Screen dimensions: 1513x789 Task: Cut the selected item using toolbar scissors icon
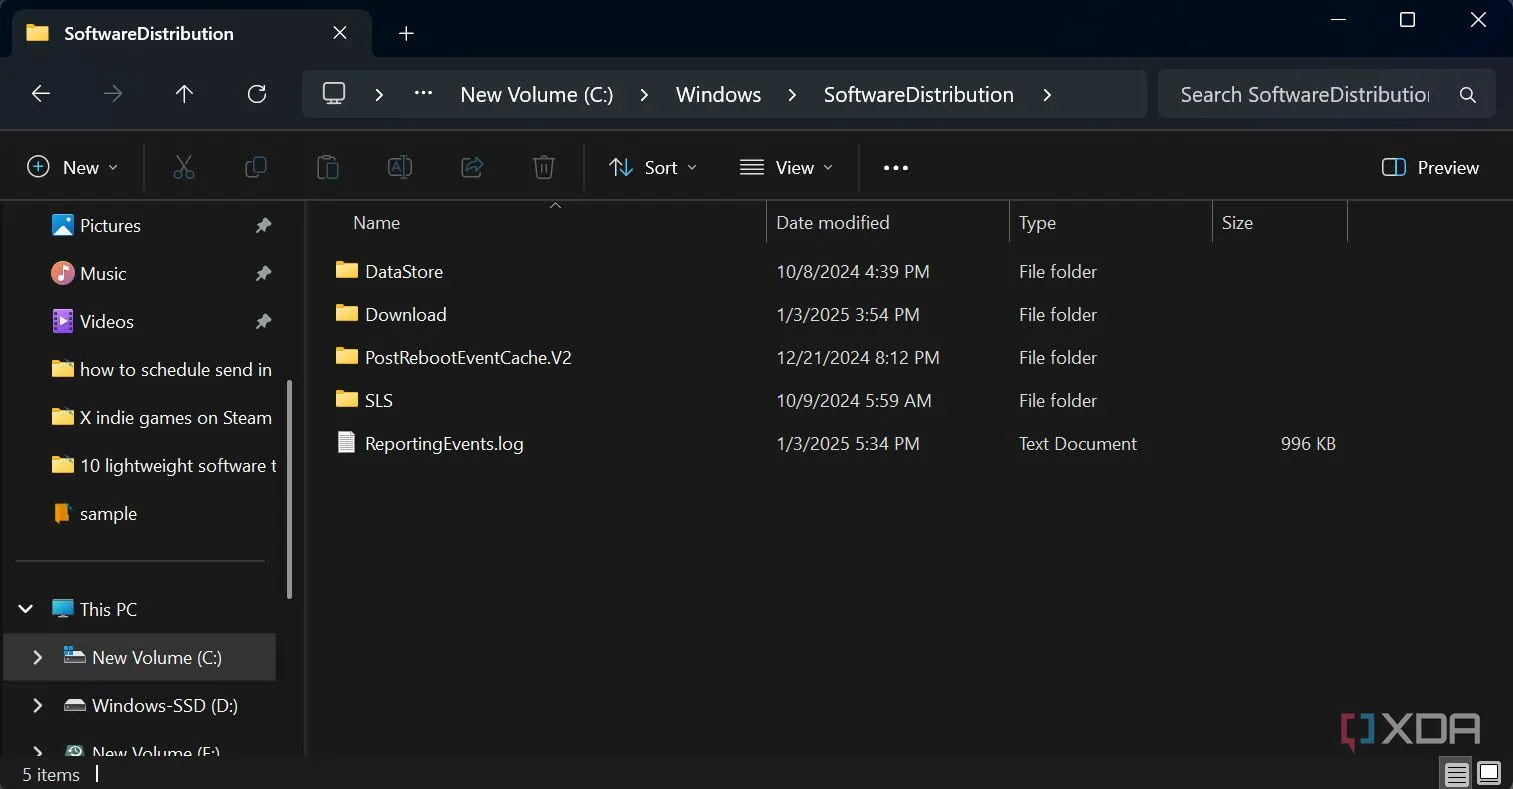[184, 167]
